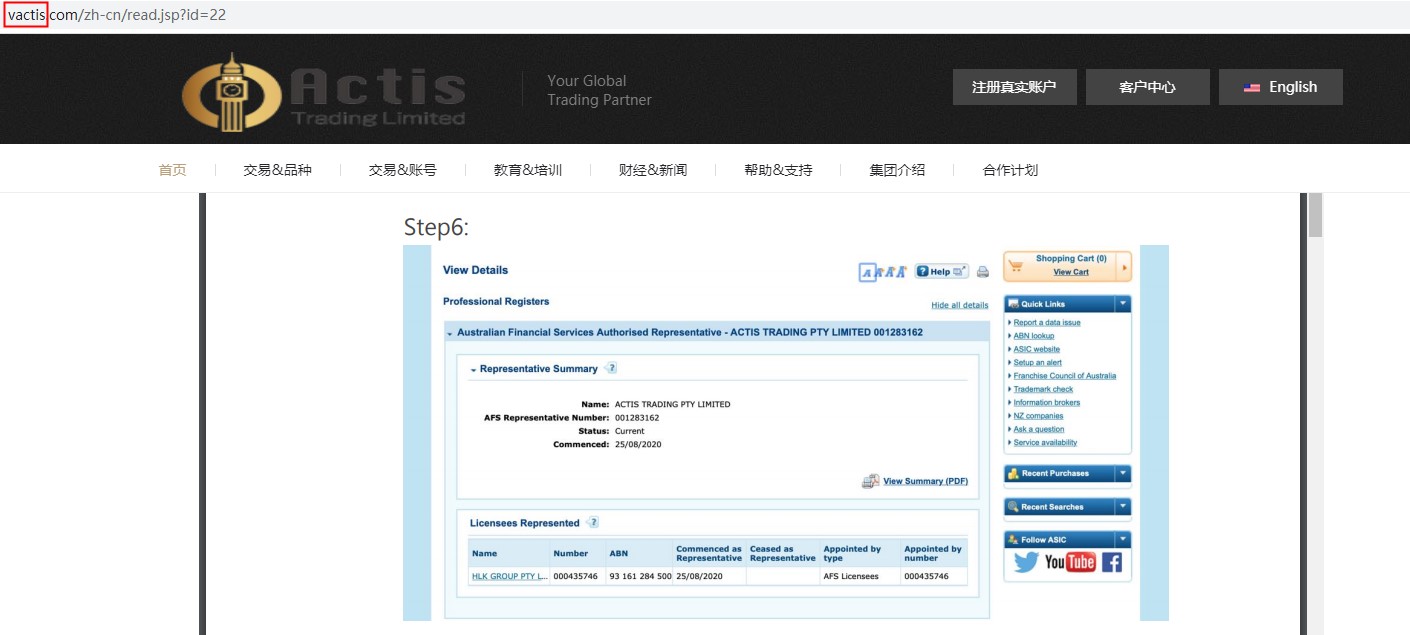
Task: Expand the Shopping Cart arrow
Action: point(1126,267)
